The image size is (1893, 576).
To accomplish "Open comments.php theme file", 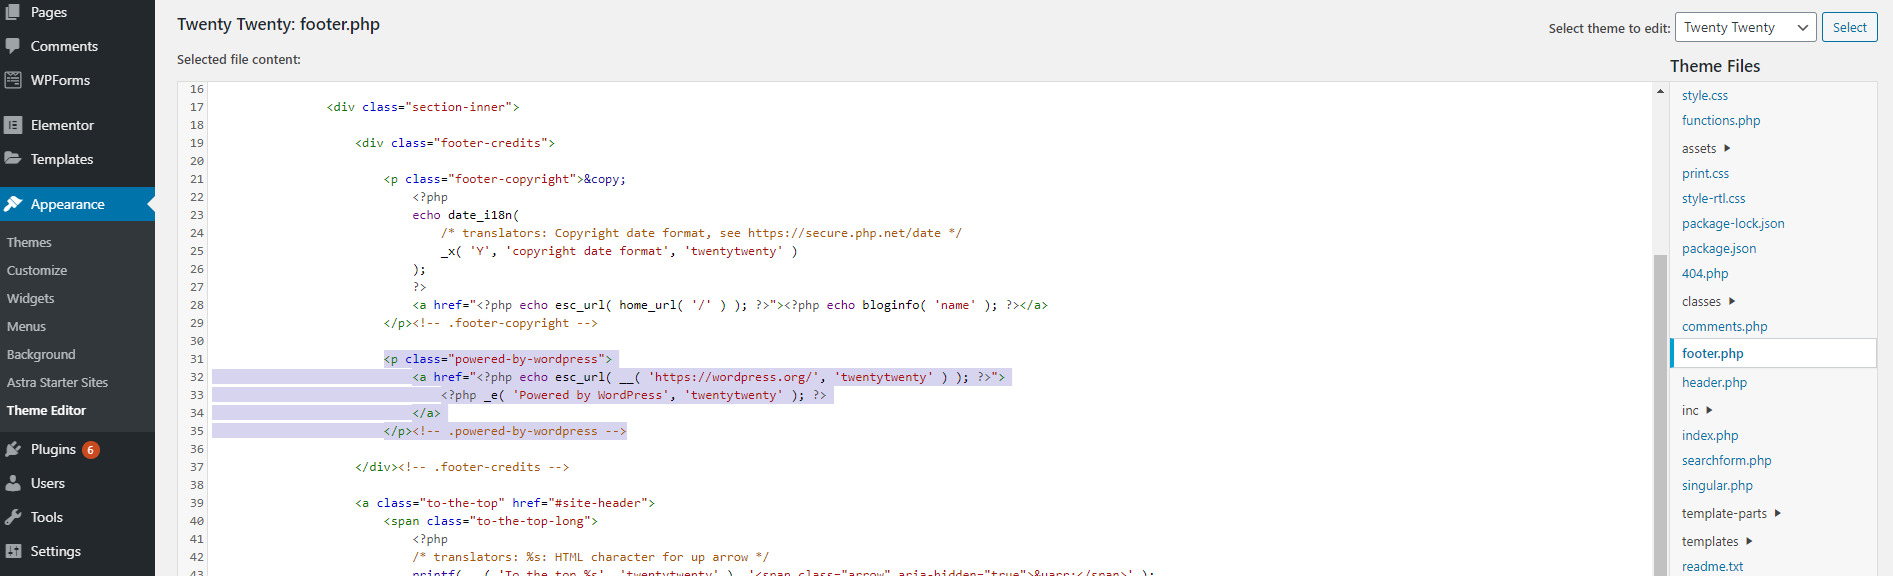I will [x=1724, y=326].
